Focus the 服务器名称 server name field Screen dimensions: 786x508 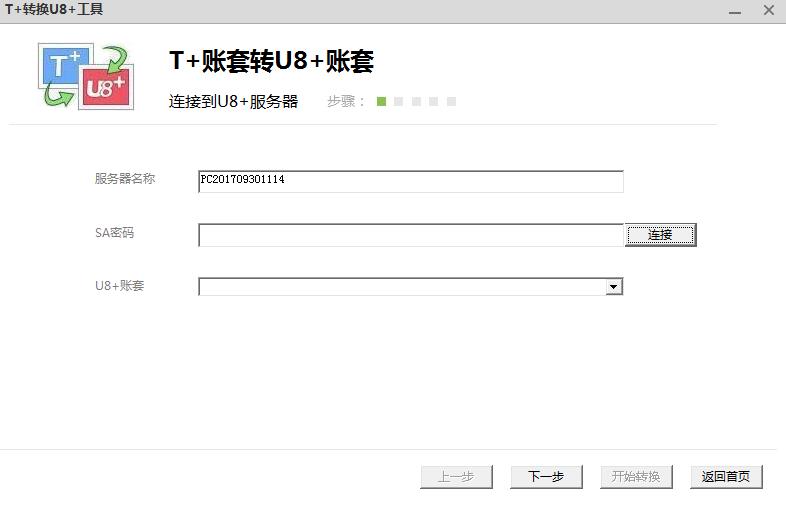(x=411, y=182)
